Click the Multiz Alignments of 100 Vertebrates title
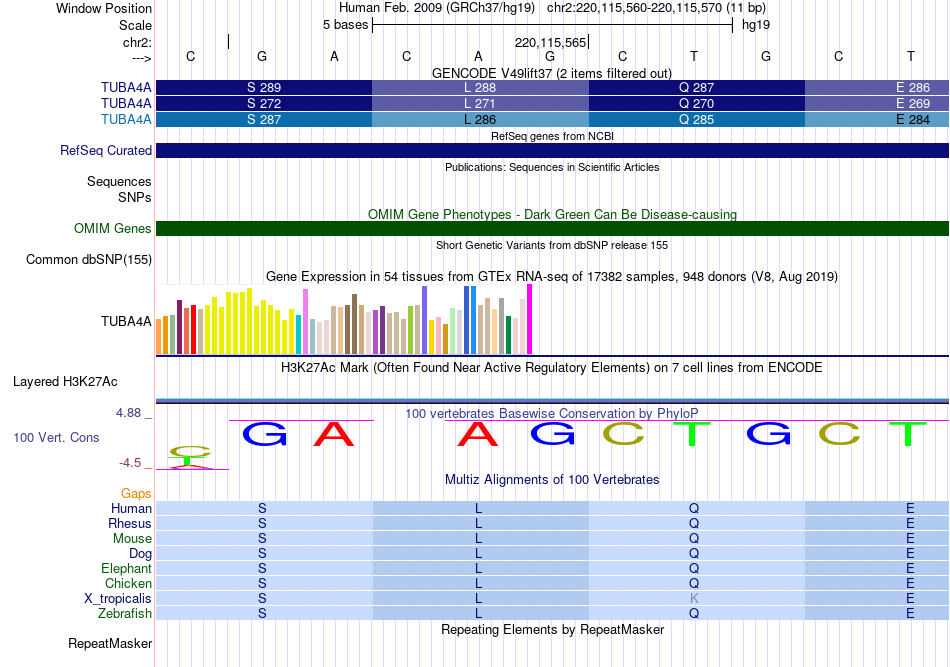This screenshot has width=950, height=667. point(552,480)
